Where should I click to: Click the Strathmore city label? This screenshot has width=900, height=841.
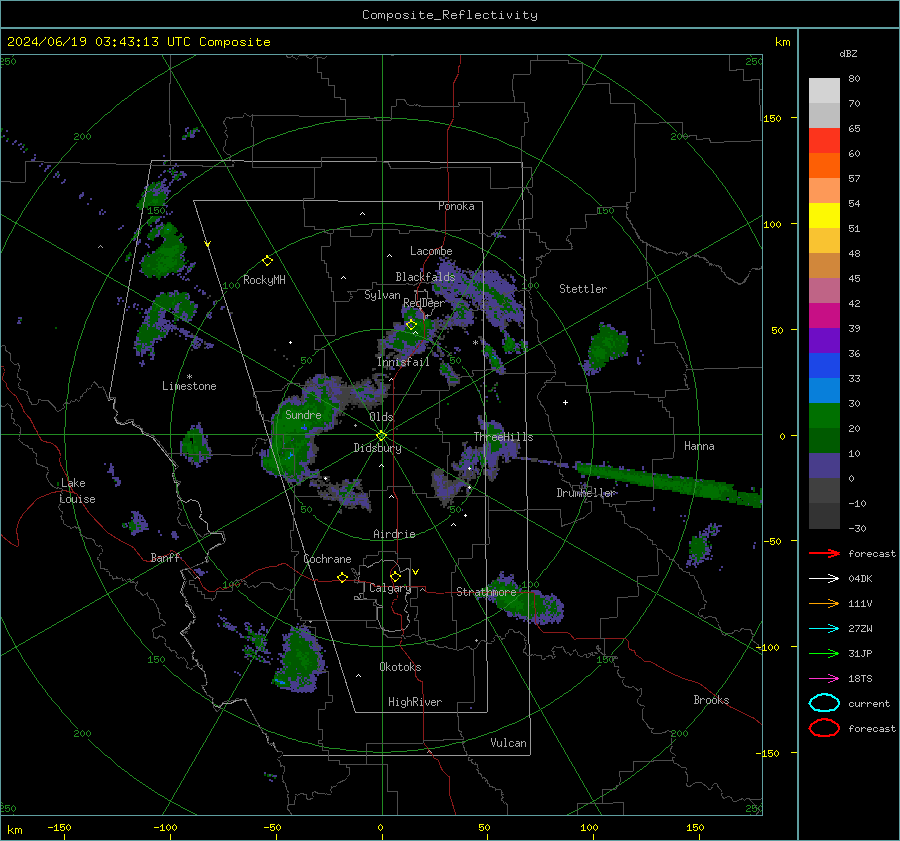(486, 592)
